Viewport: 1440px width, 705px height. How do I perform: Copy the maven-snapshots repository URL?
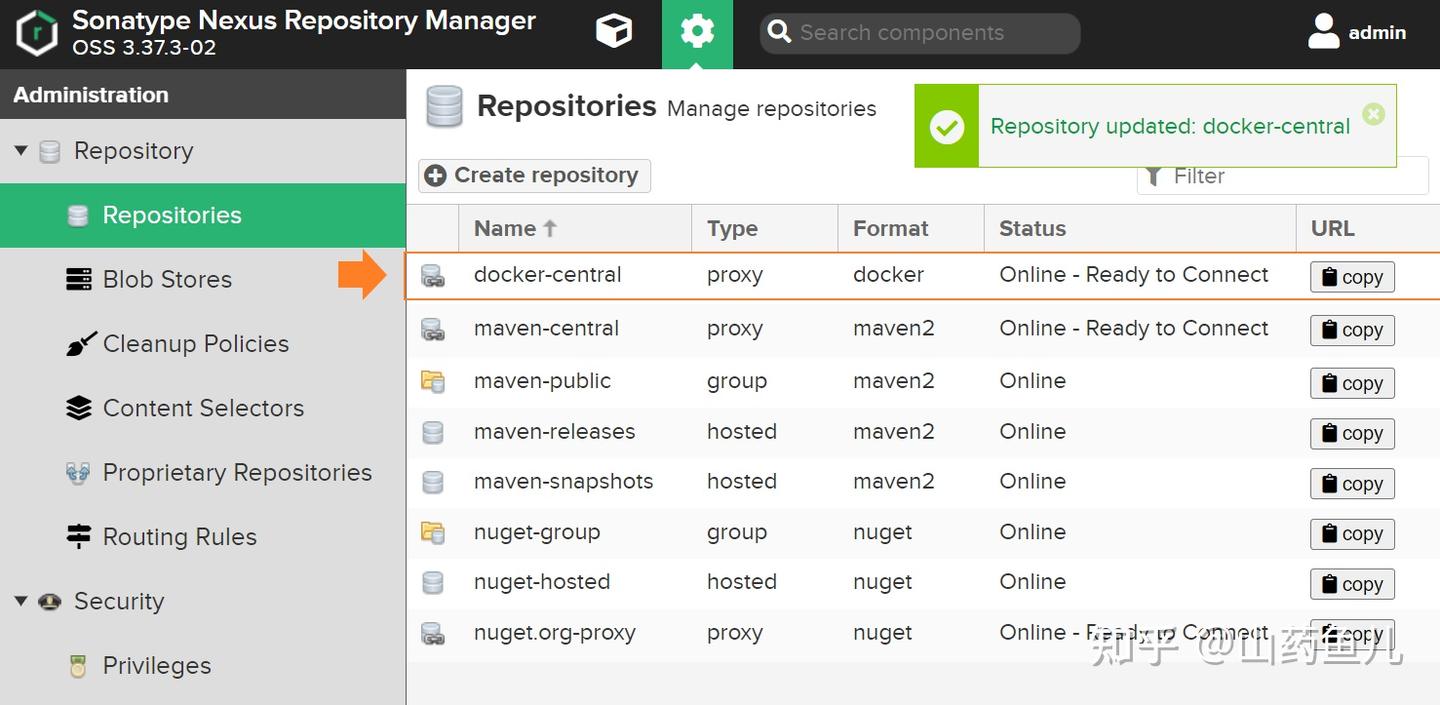pyautogui.click(x=1352, y=484)
